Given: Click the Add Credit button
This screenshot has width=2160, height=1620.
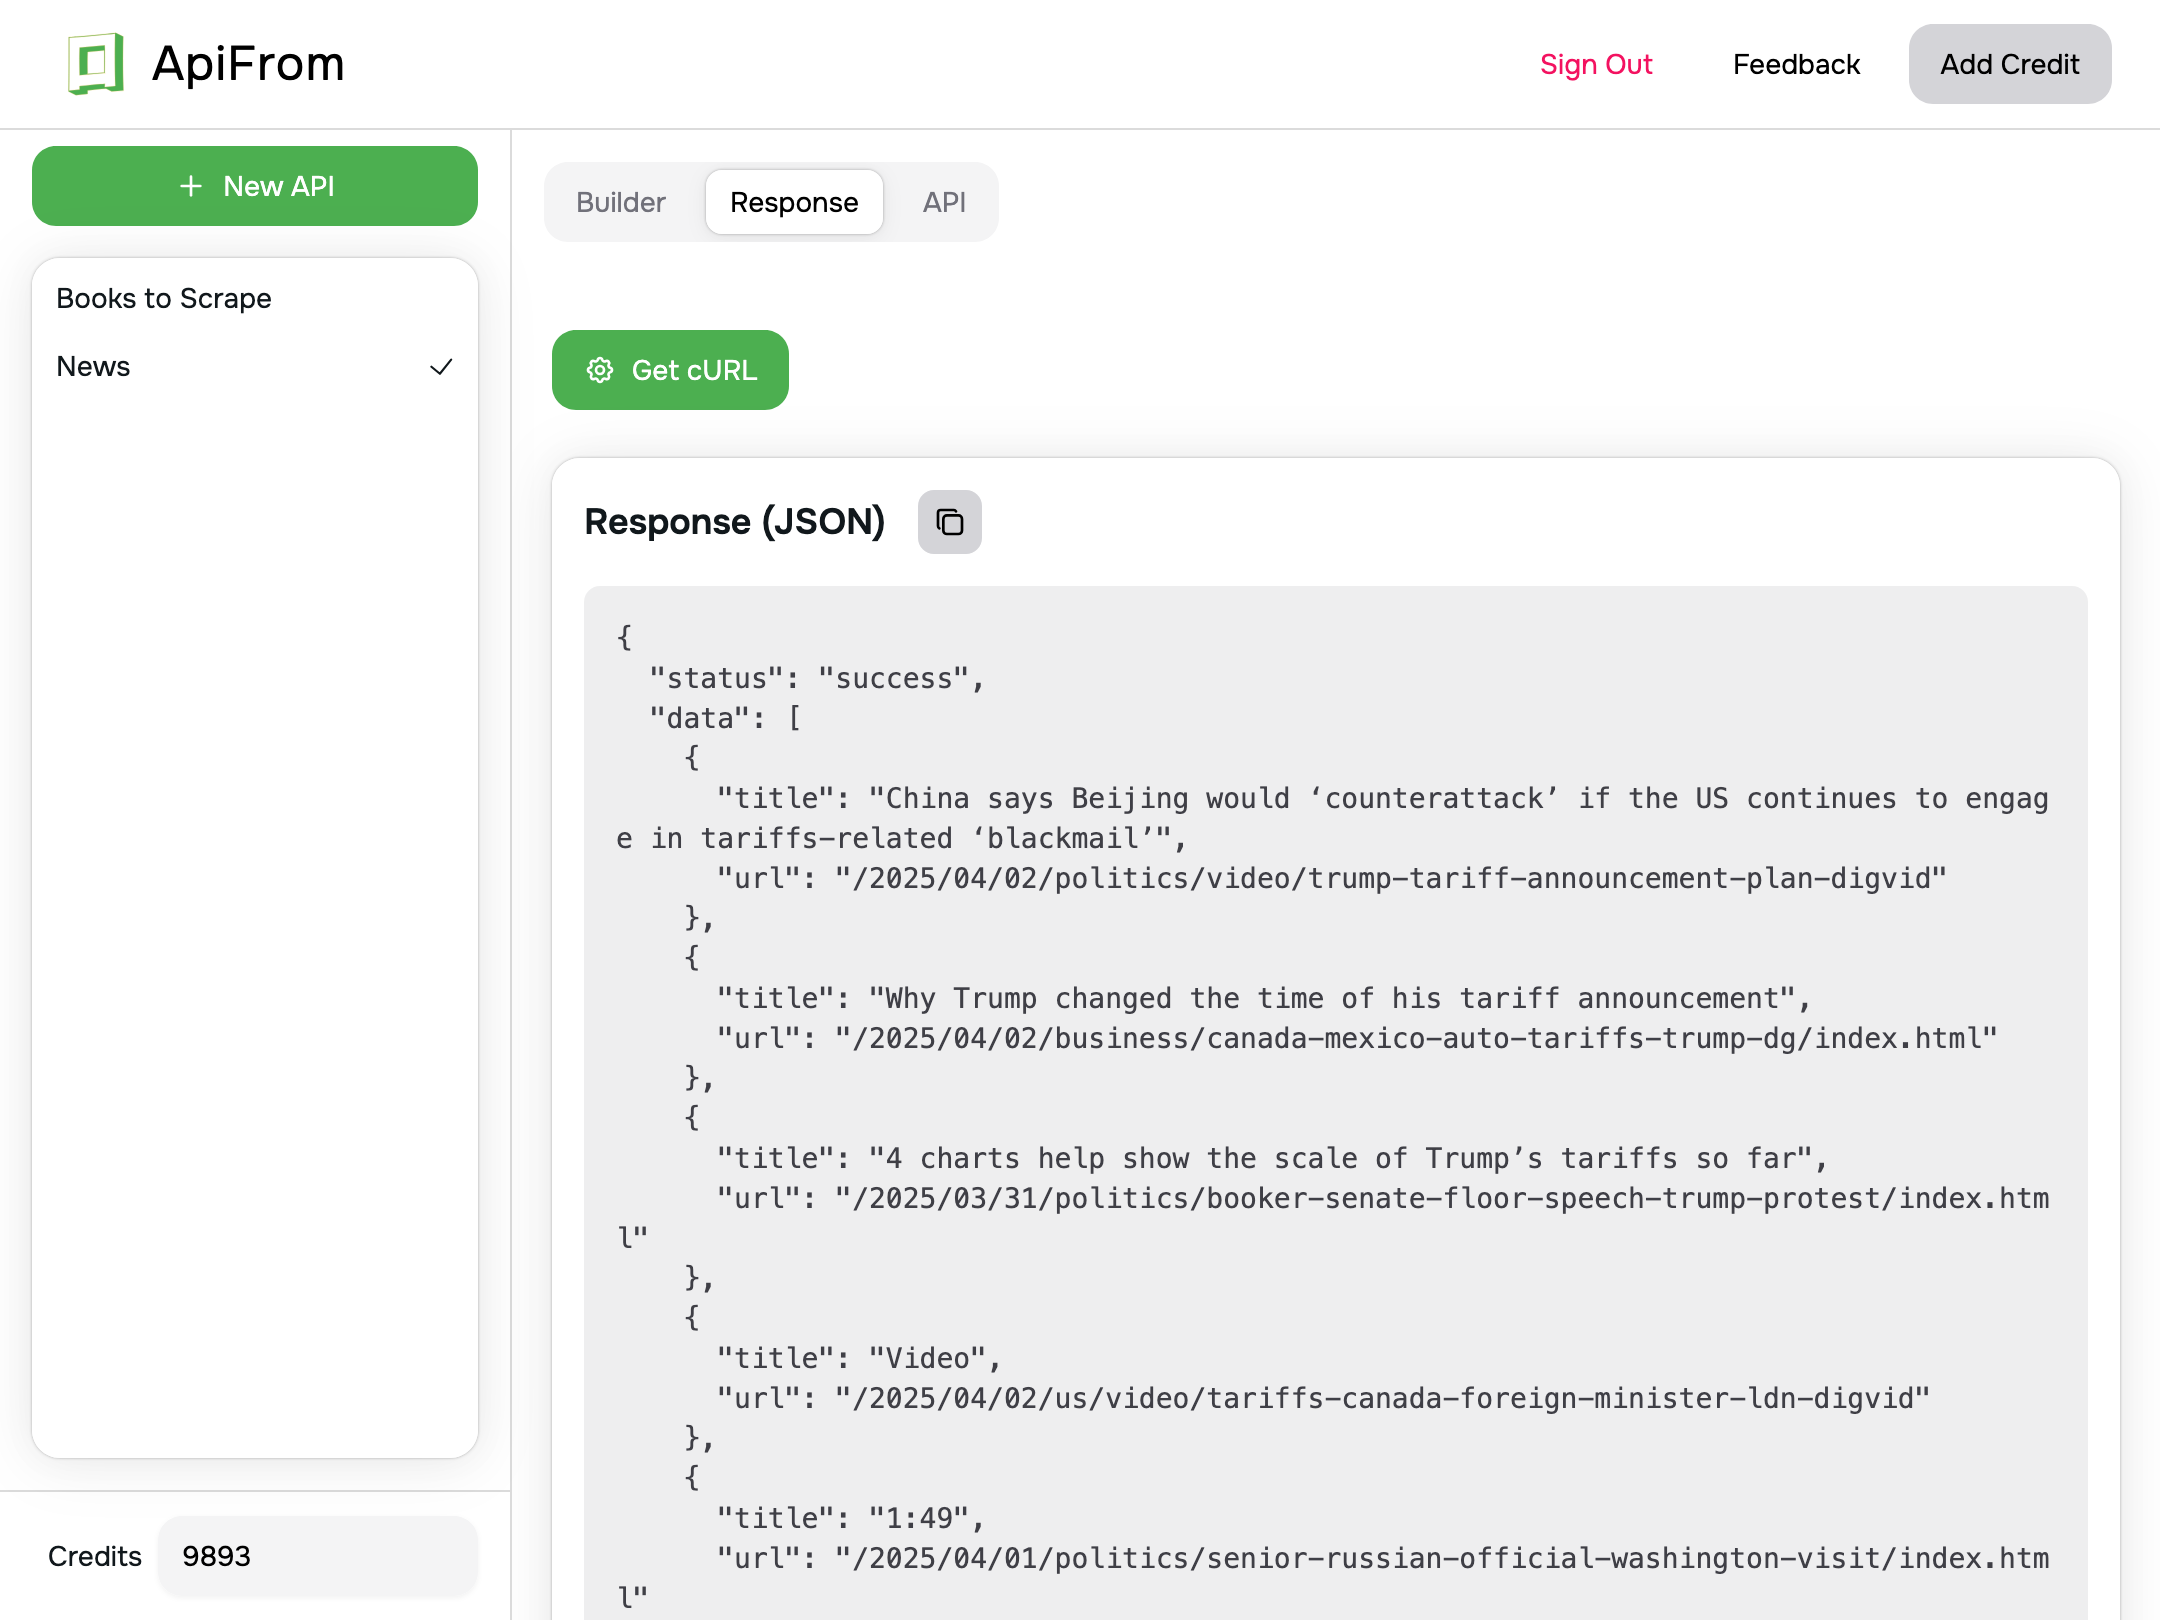Looking at the screenshot, I should (x=2010, y=64).
